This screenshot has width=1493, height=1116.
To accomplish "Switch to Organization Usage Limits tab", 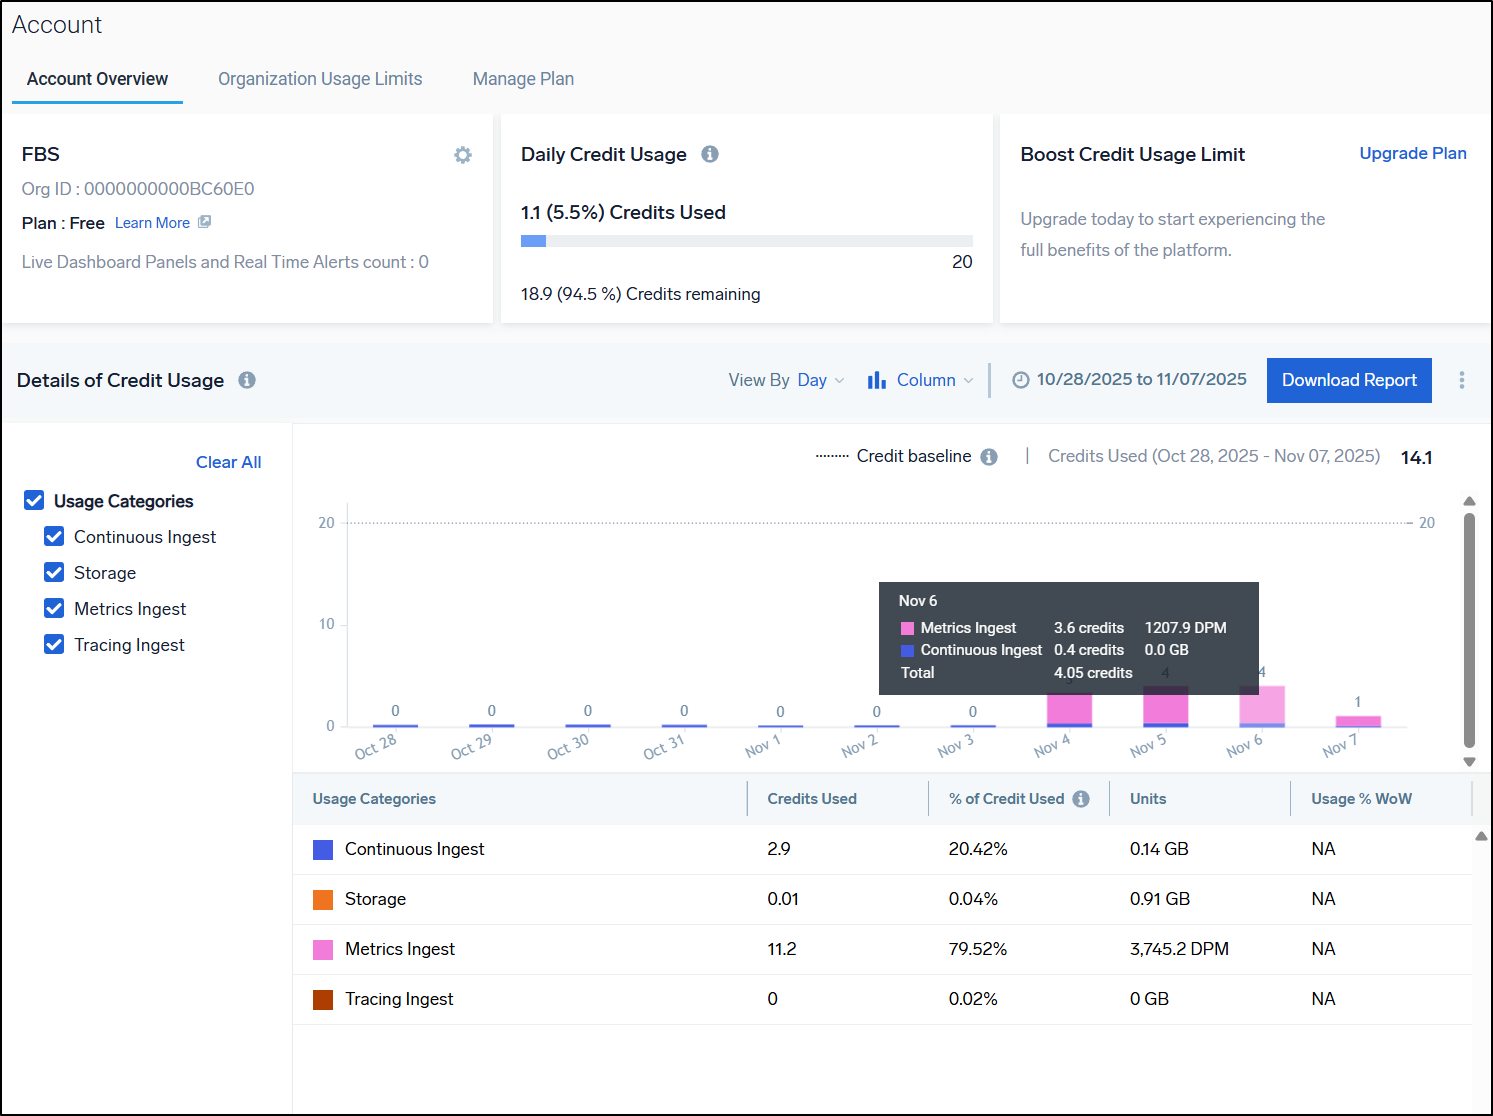I will (320, 79).
